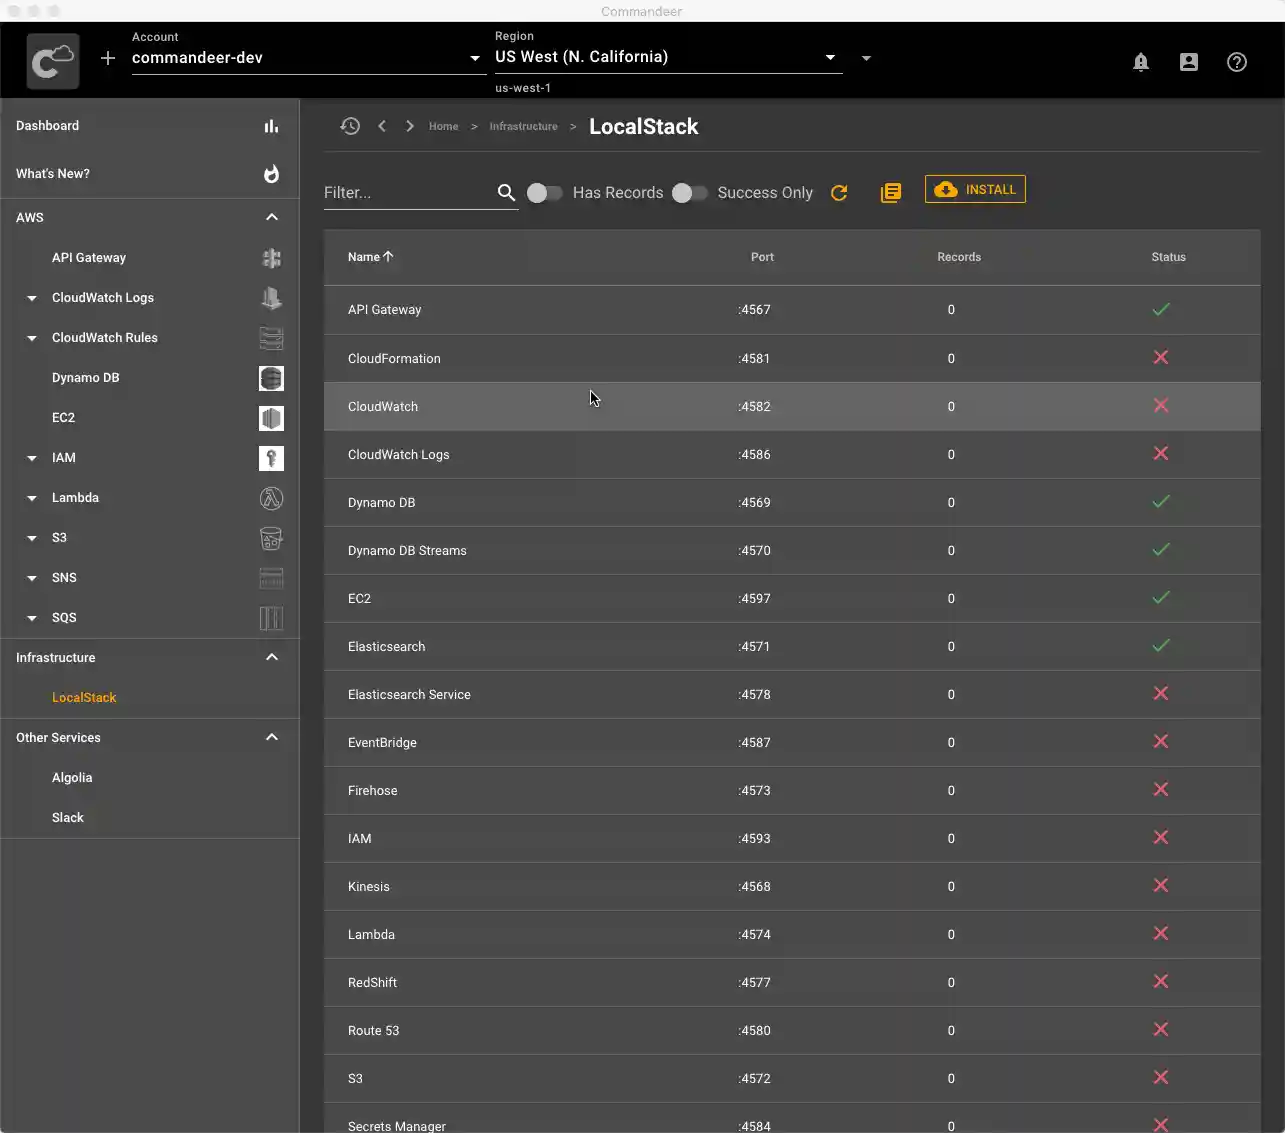Open Algolia under Other Services

click(x=72, y=778)
